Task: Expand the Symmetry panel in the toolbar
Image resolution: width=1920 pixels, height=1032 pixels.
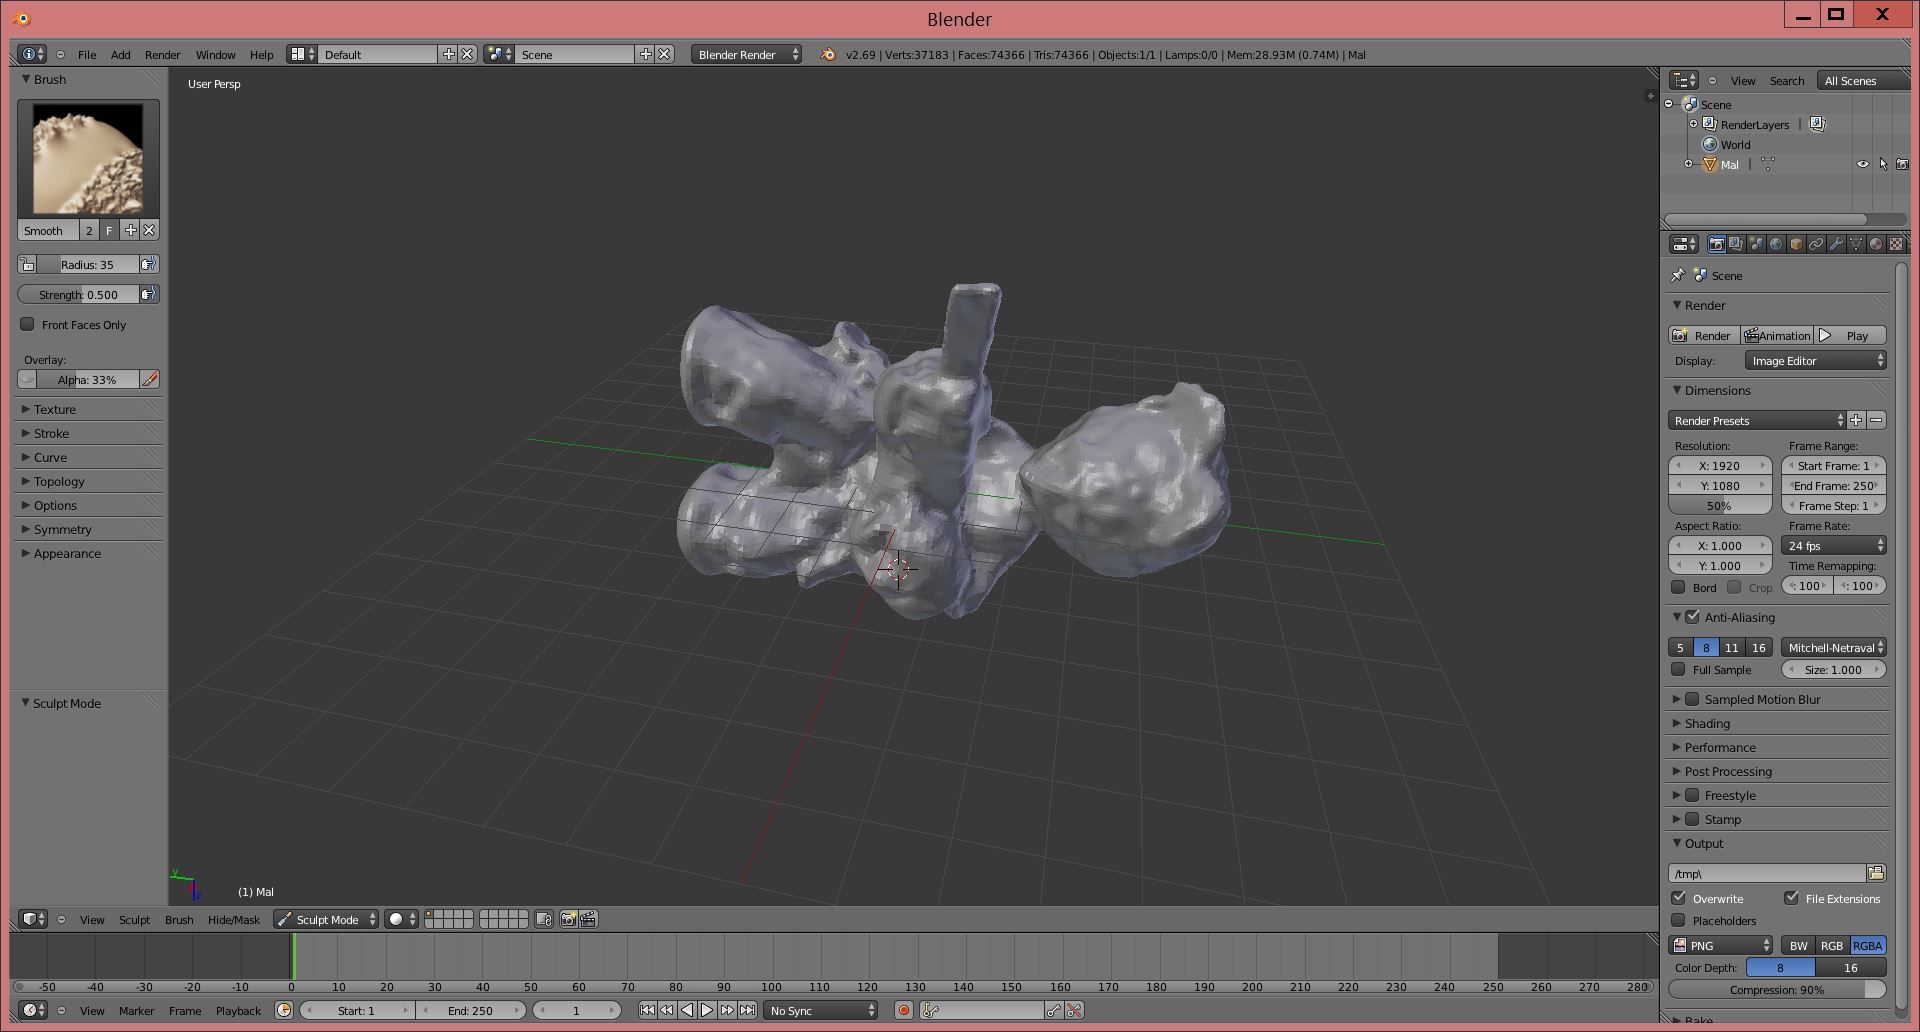Action: click(x=62, y=529)
